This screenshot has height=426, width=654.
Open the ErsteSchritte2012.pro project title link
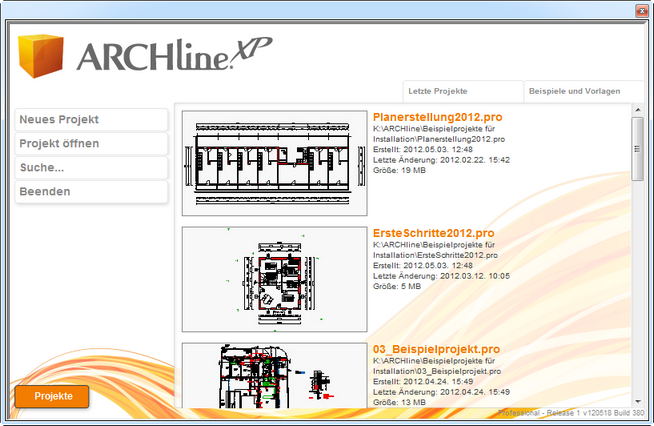(x=433, y=233)
